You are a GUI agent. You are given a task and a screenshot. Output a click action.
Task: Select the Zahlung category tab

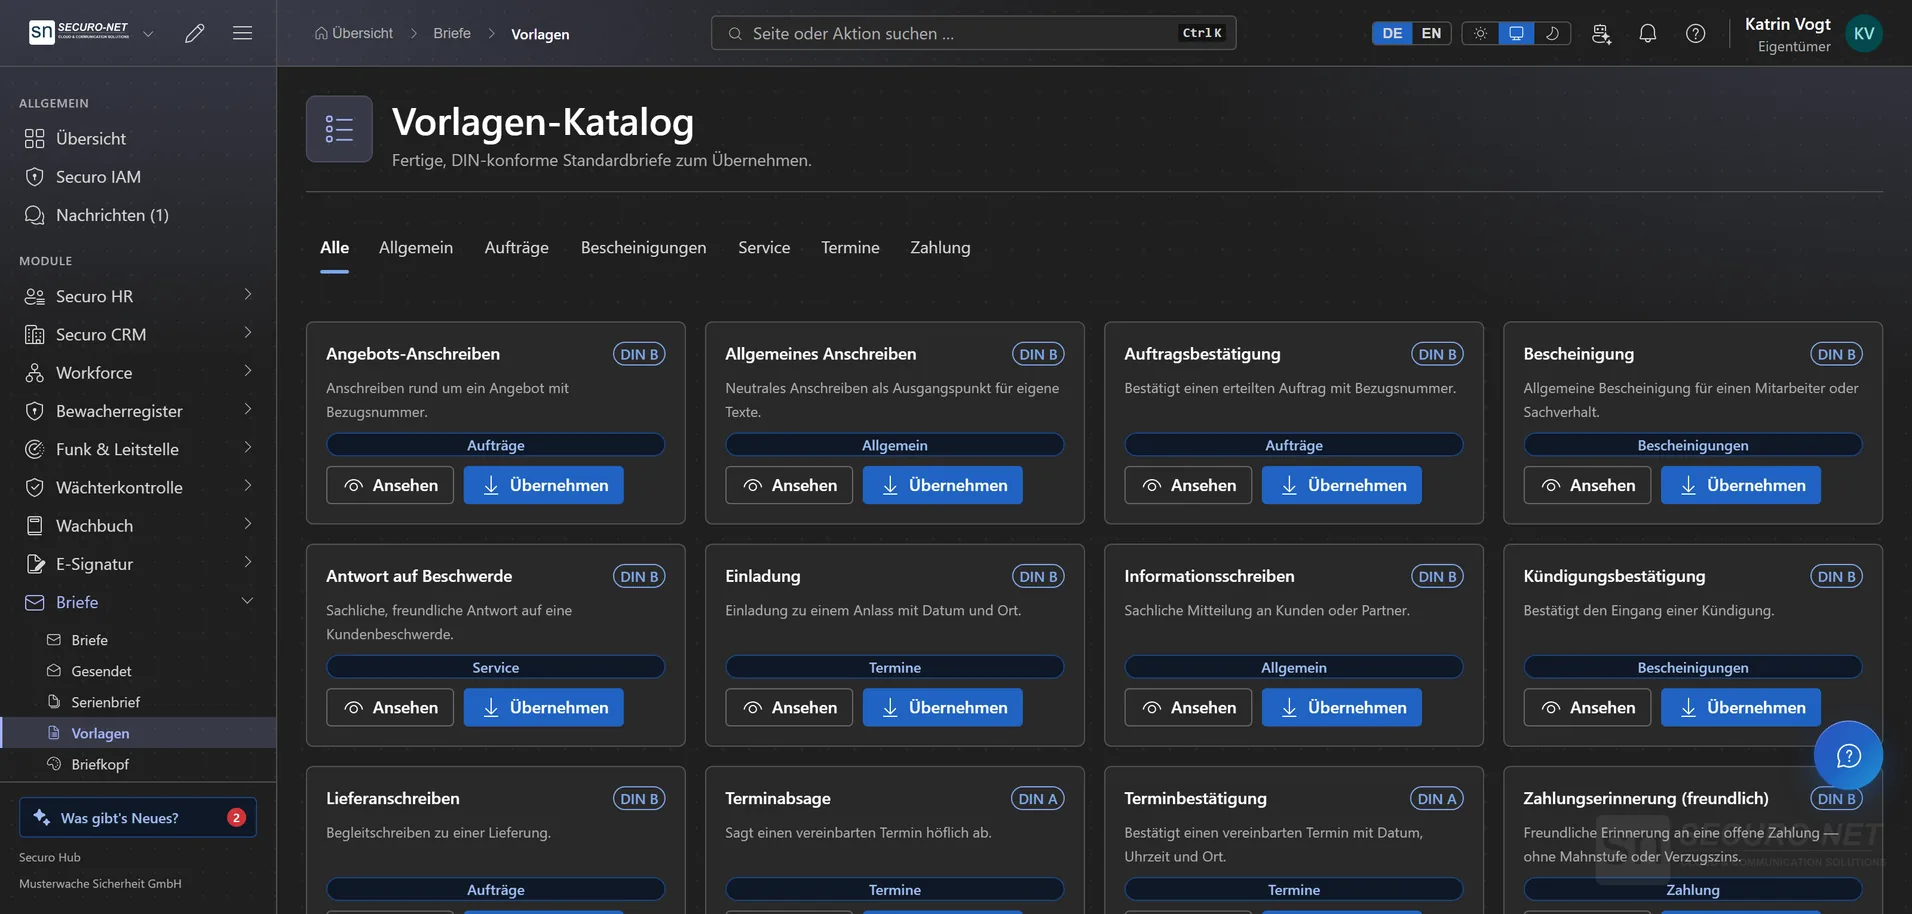[x=940, y=247]
